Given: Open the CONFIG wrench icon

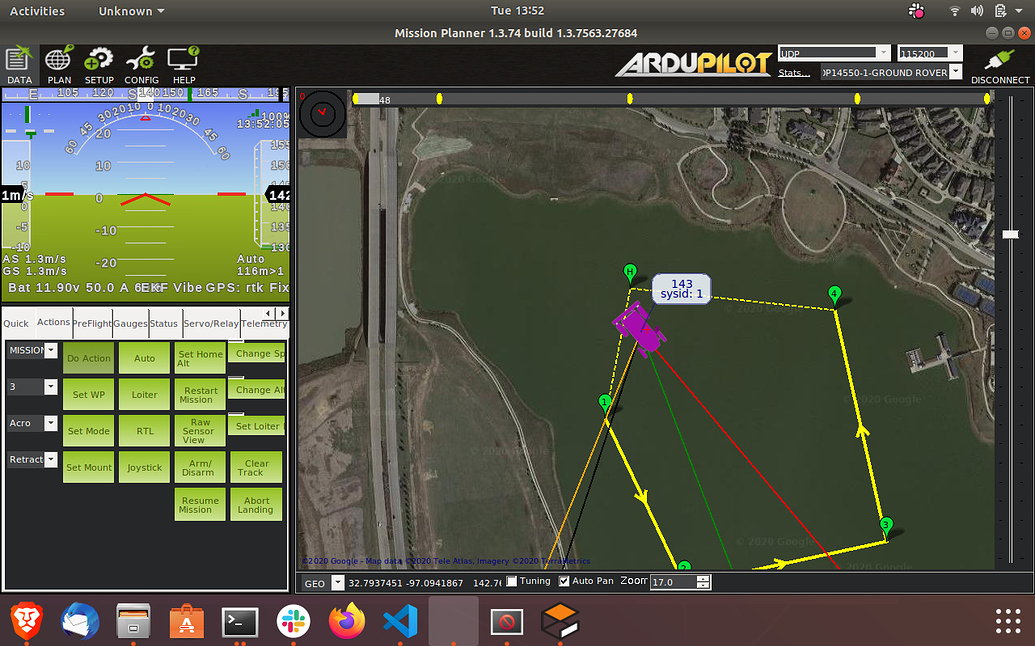Looking at the screenshot, I should (141, 62).
